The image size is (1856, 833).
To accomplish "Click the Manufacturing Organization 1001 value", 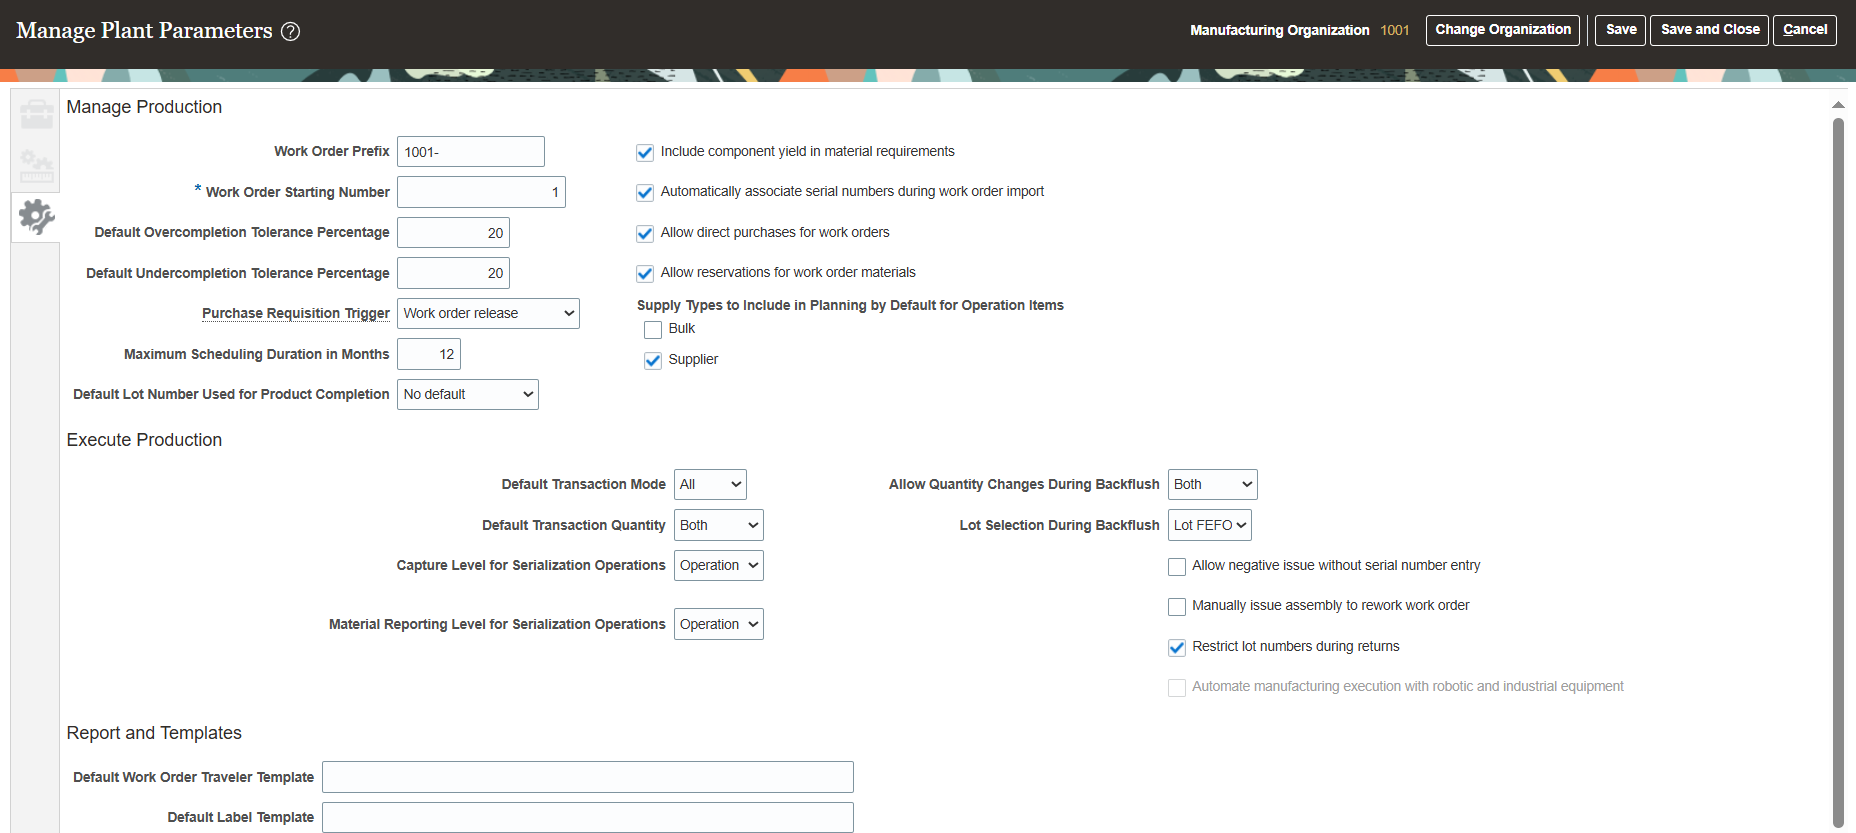I will point(1394,30).
